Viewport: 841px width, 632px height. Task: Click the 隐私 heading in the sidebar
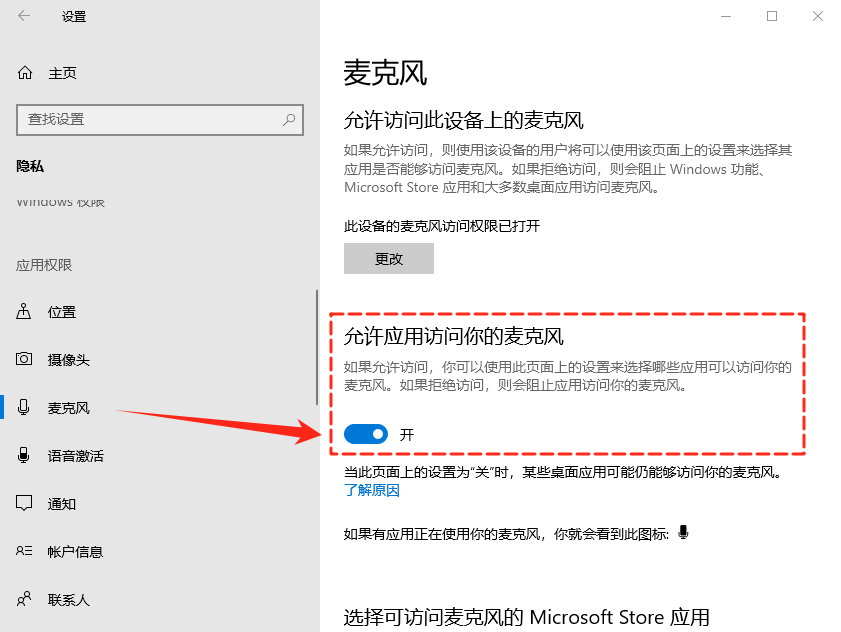30,167
